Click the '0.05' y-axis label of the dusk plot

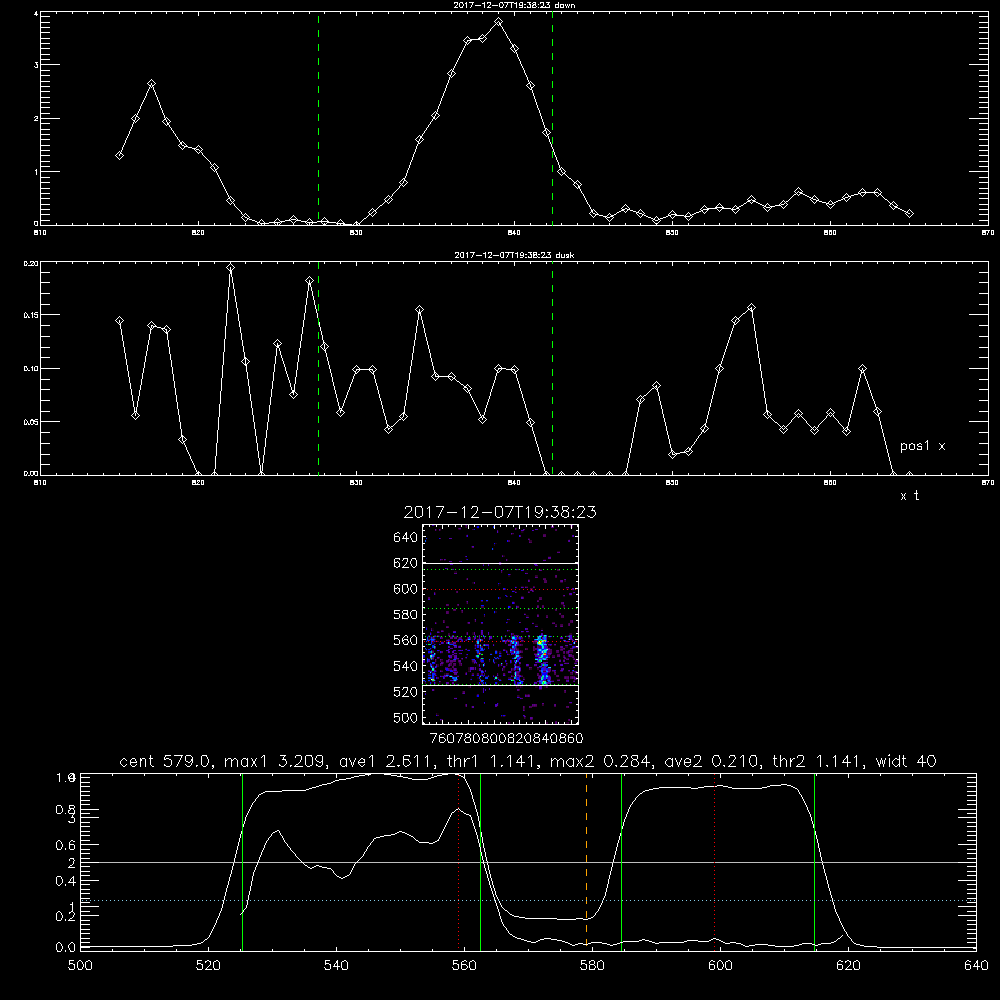31,422
